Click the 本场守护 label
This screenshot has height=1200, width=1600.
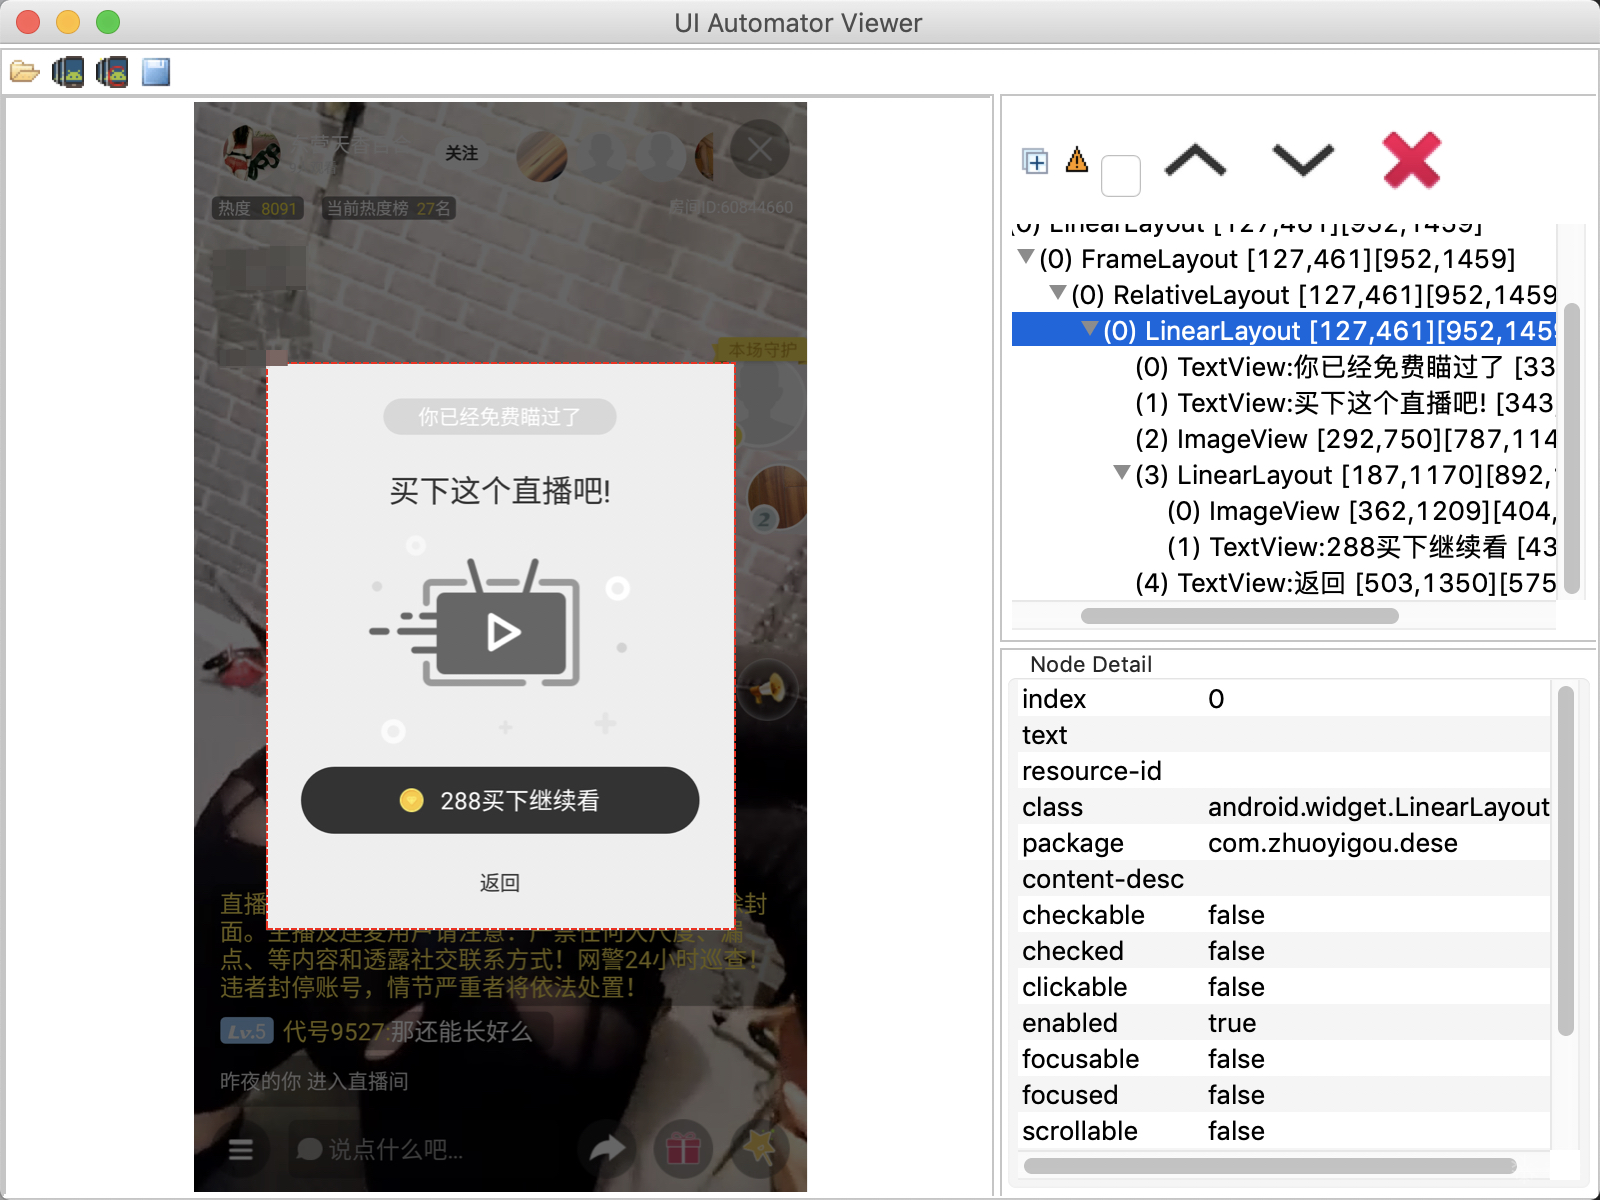tap(762, 350)
